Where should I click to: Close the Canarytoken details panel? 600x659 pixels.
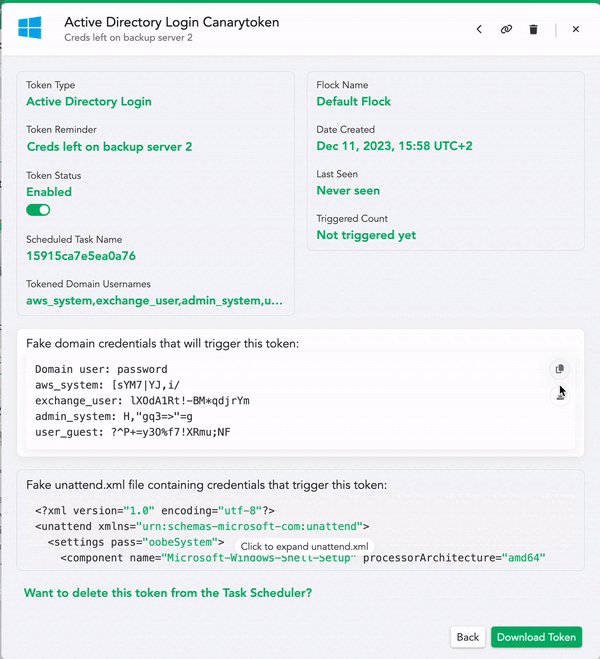coord(576,30)
